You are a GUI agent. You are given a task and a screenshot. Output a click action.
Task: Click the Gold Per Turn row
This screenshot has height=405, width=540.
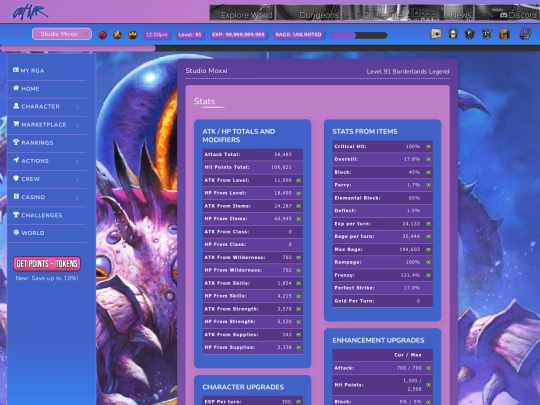[382, 301]
